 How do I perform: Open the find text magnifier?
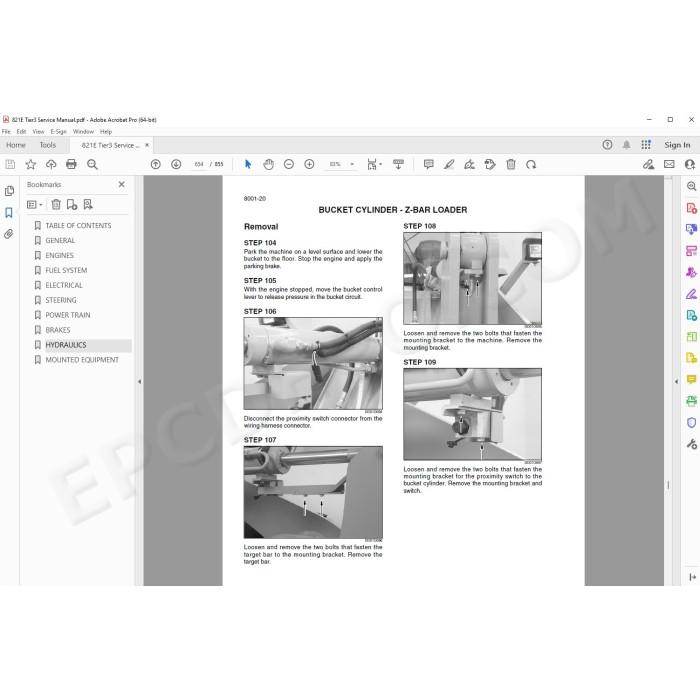(x=92, y=164)
